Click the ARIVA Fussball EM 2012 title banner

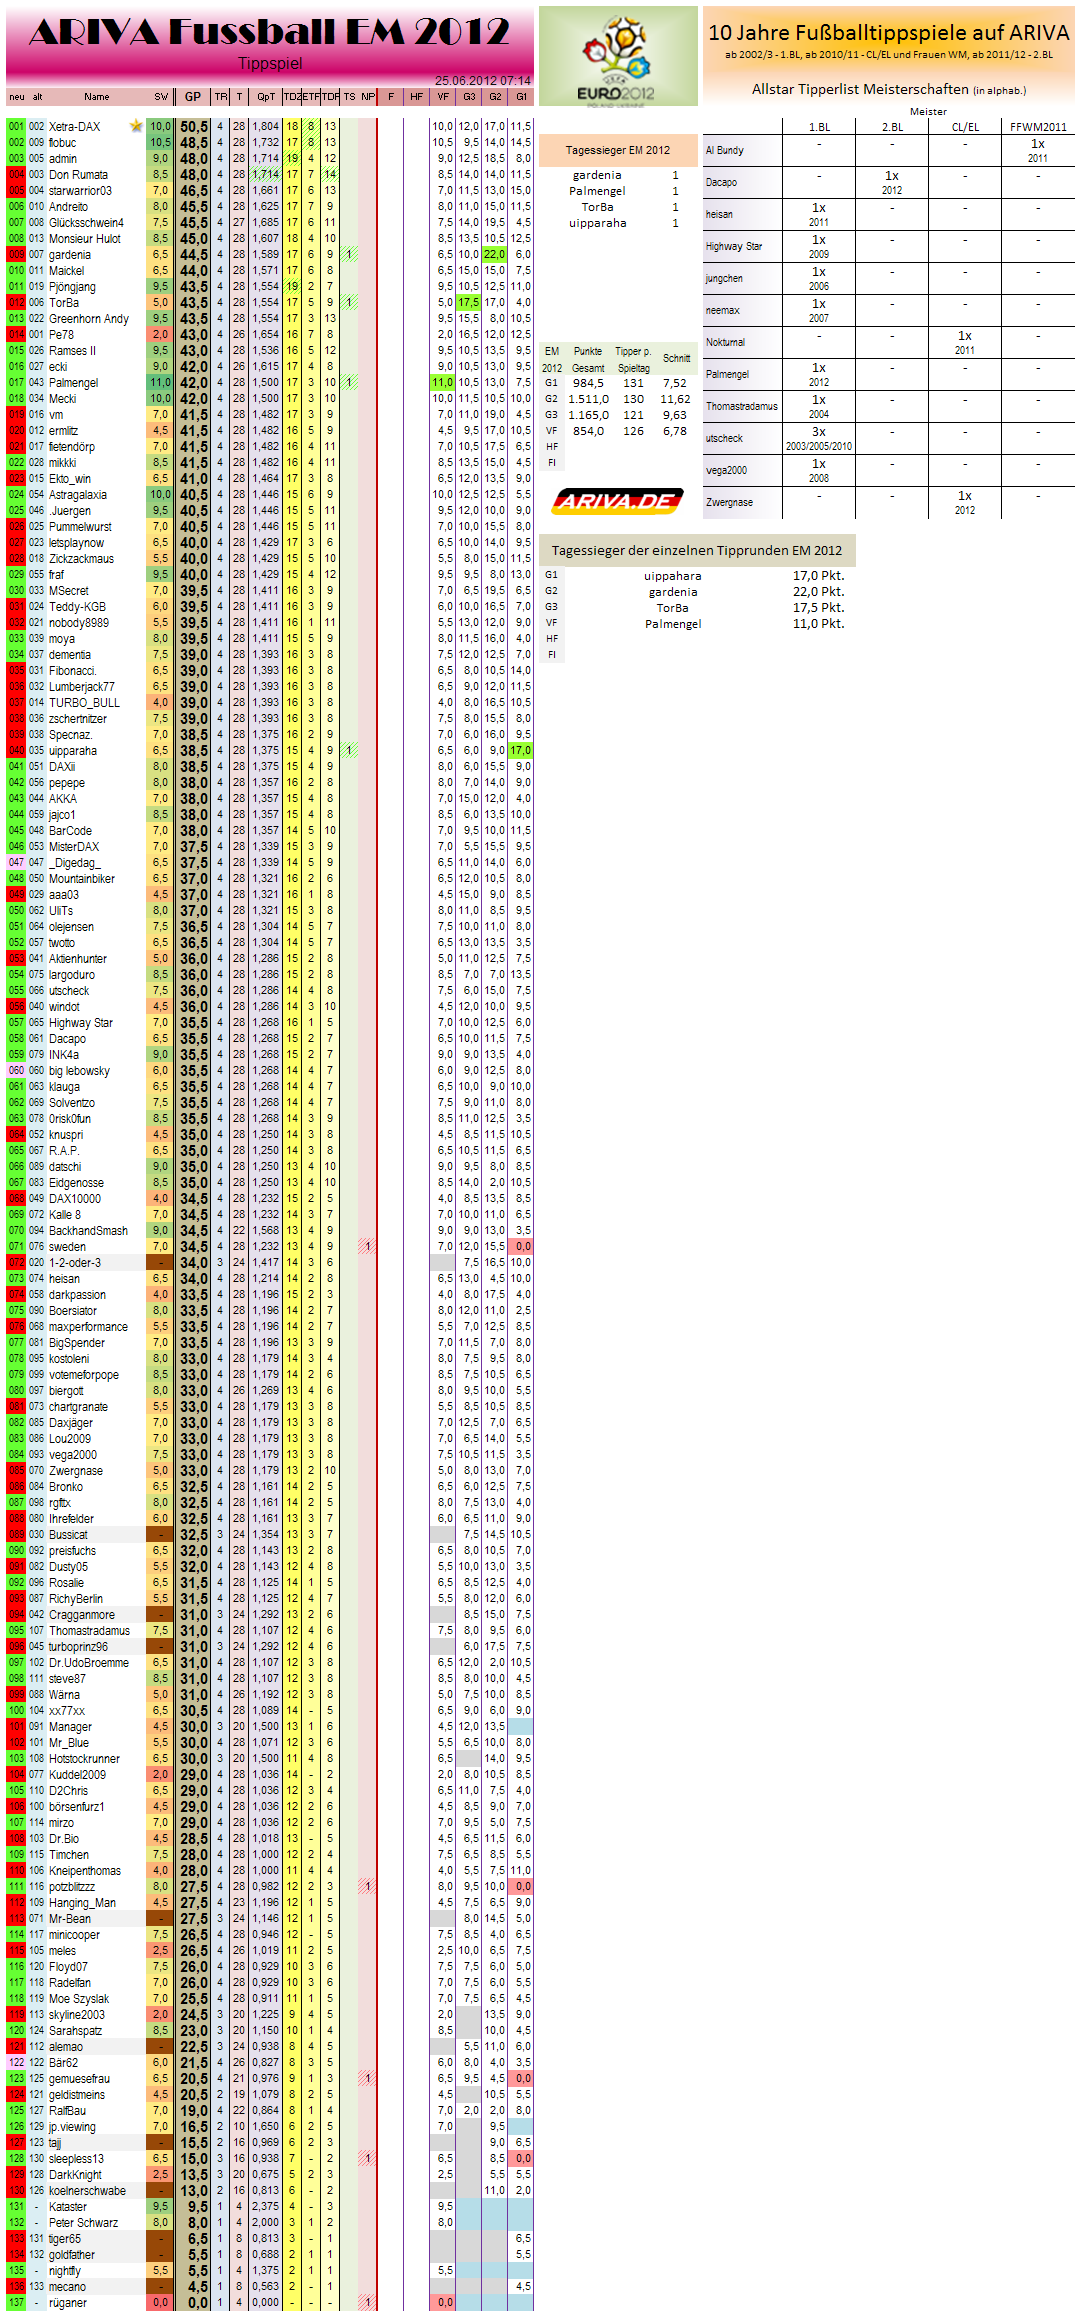pos(270,40)
